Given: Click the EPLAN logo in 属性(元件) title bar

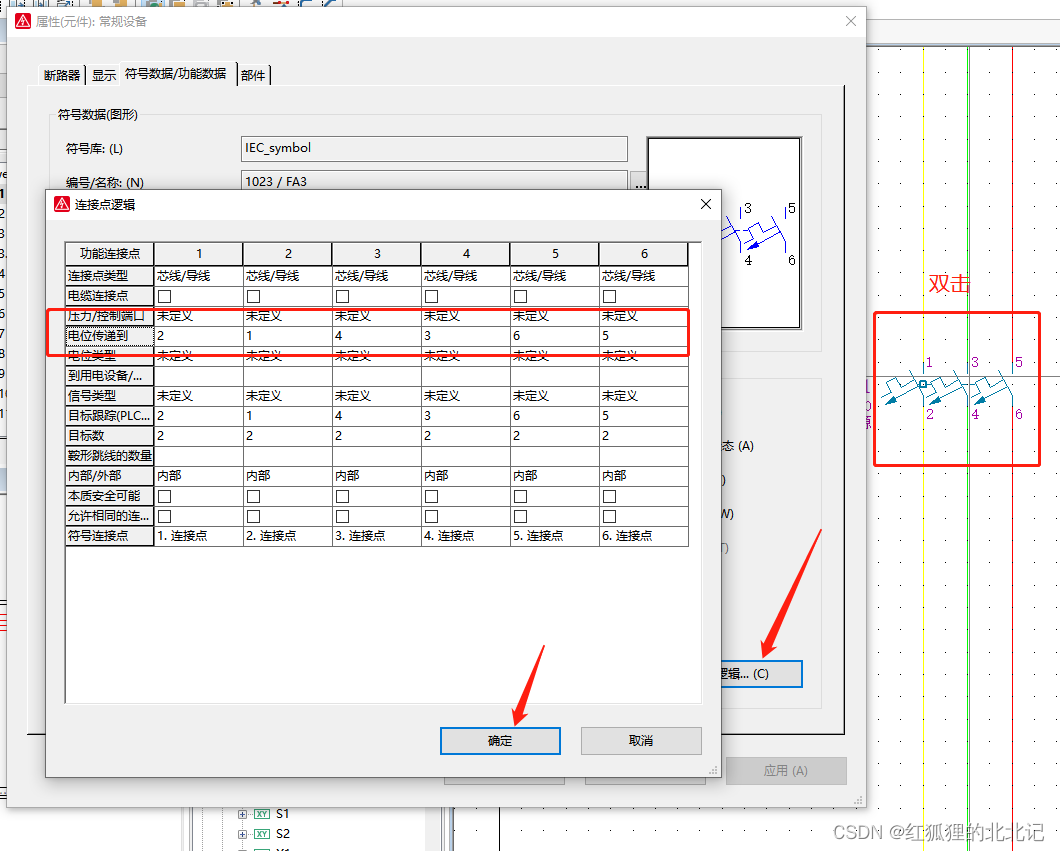Looking at the screenshot, I should pos(22,21).
